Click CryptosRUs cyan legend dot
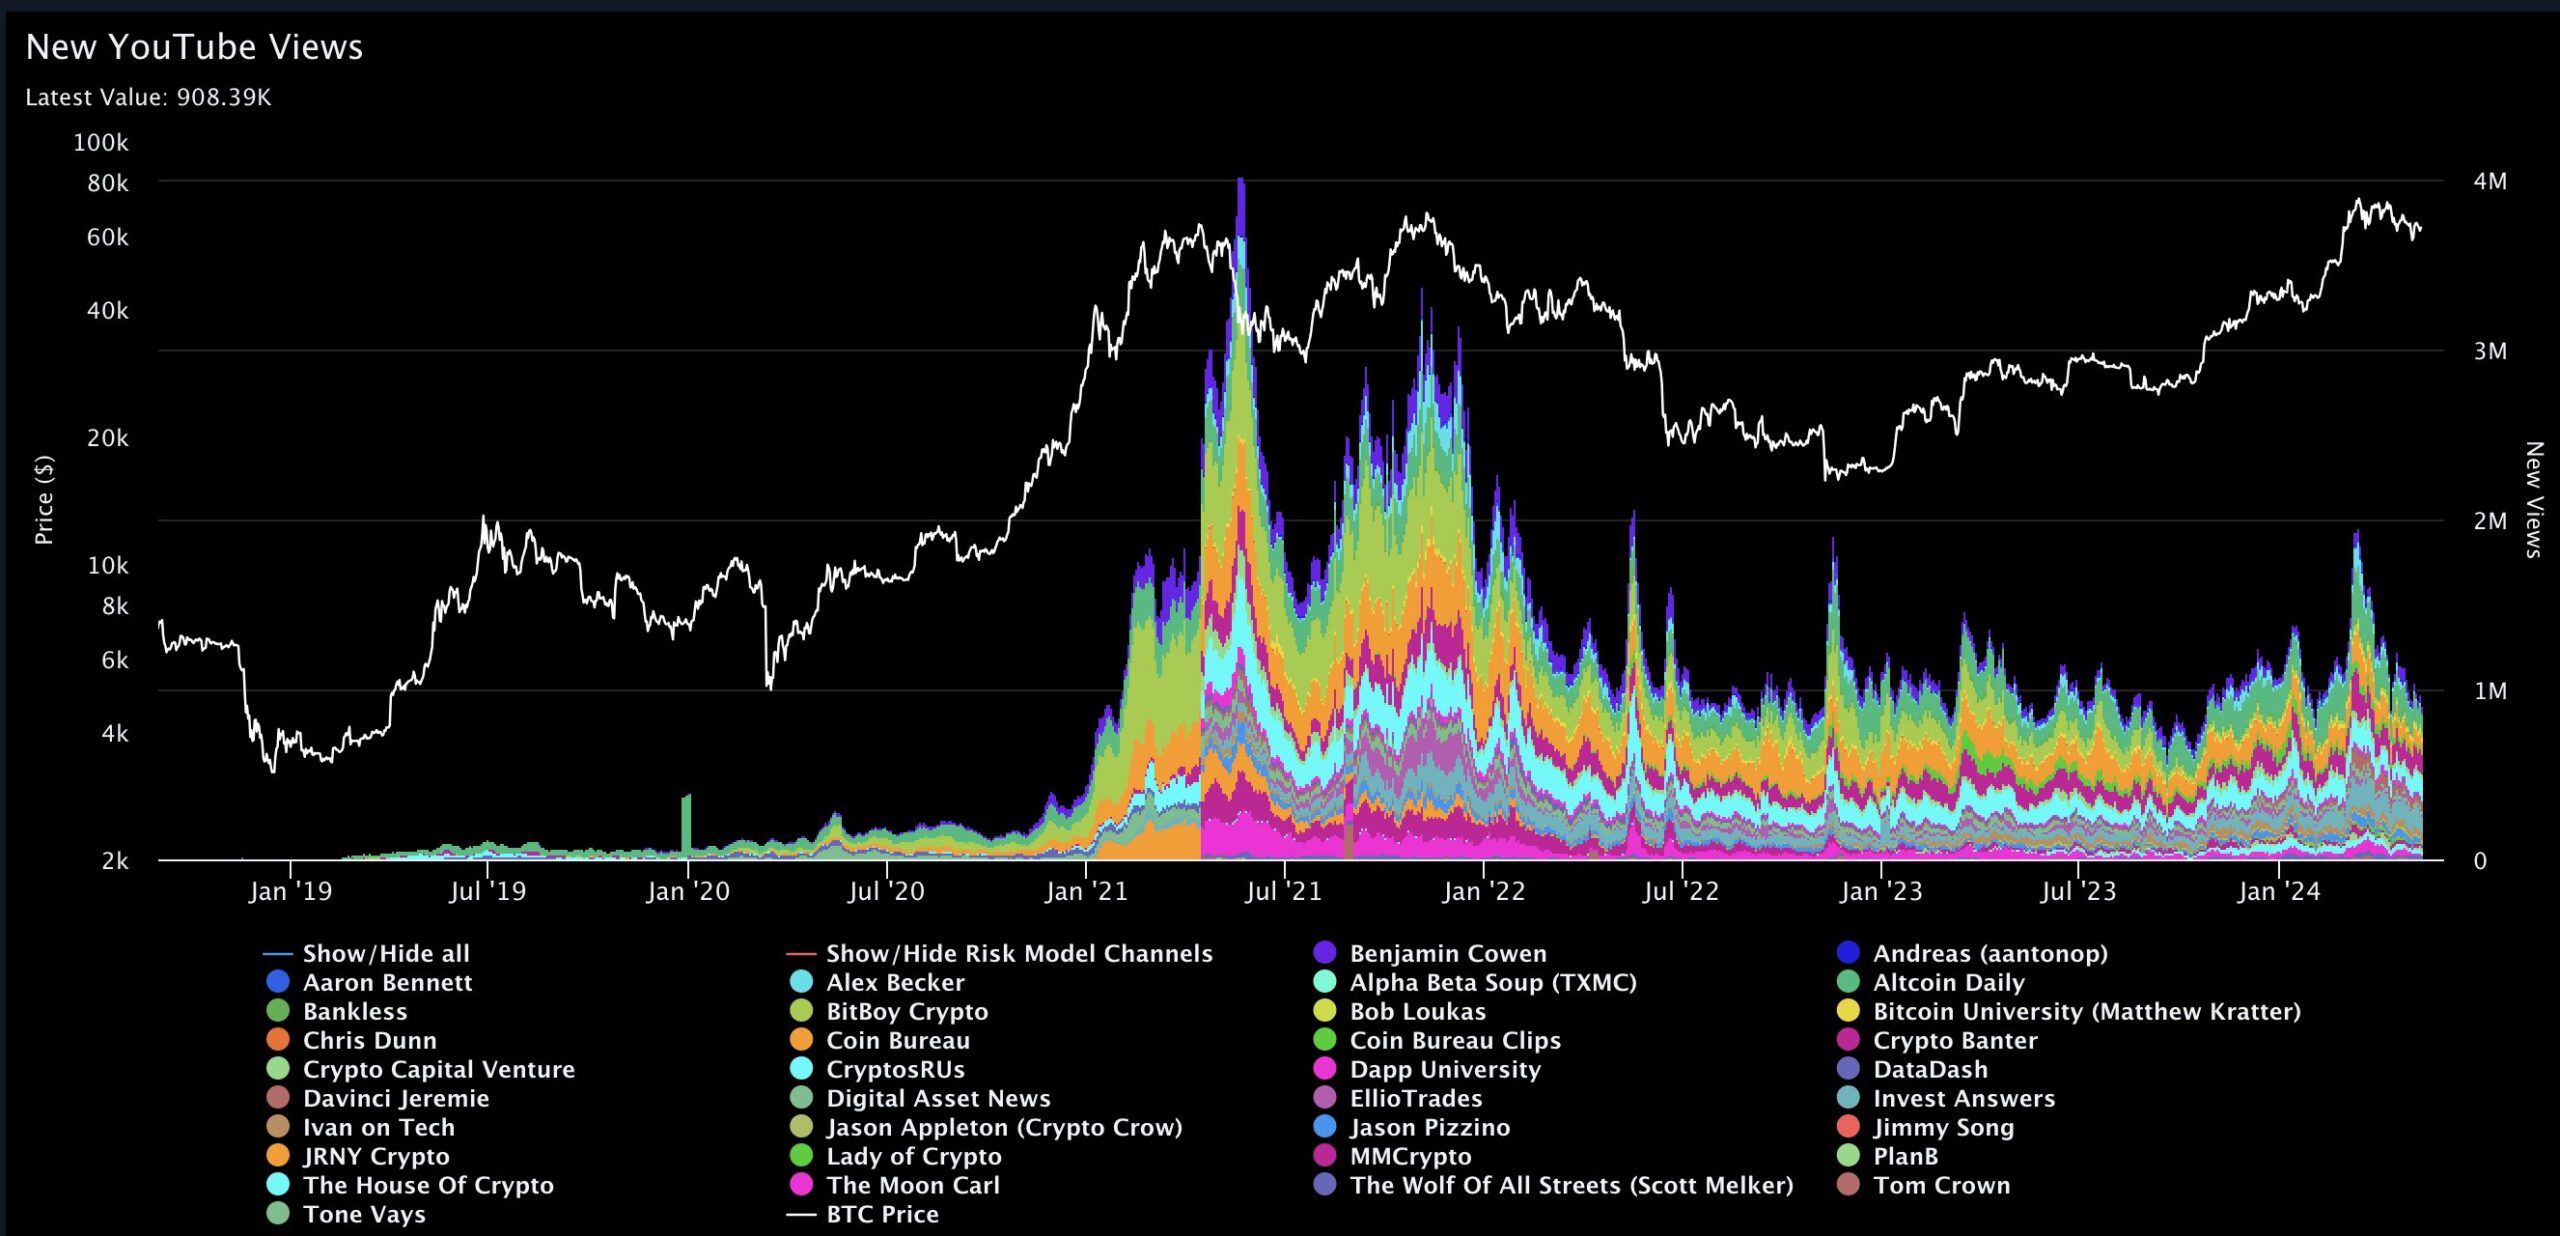Screen dimensions: 2560x1236 pyautogui.click(x=801, y=1069)
